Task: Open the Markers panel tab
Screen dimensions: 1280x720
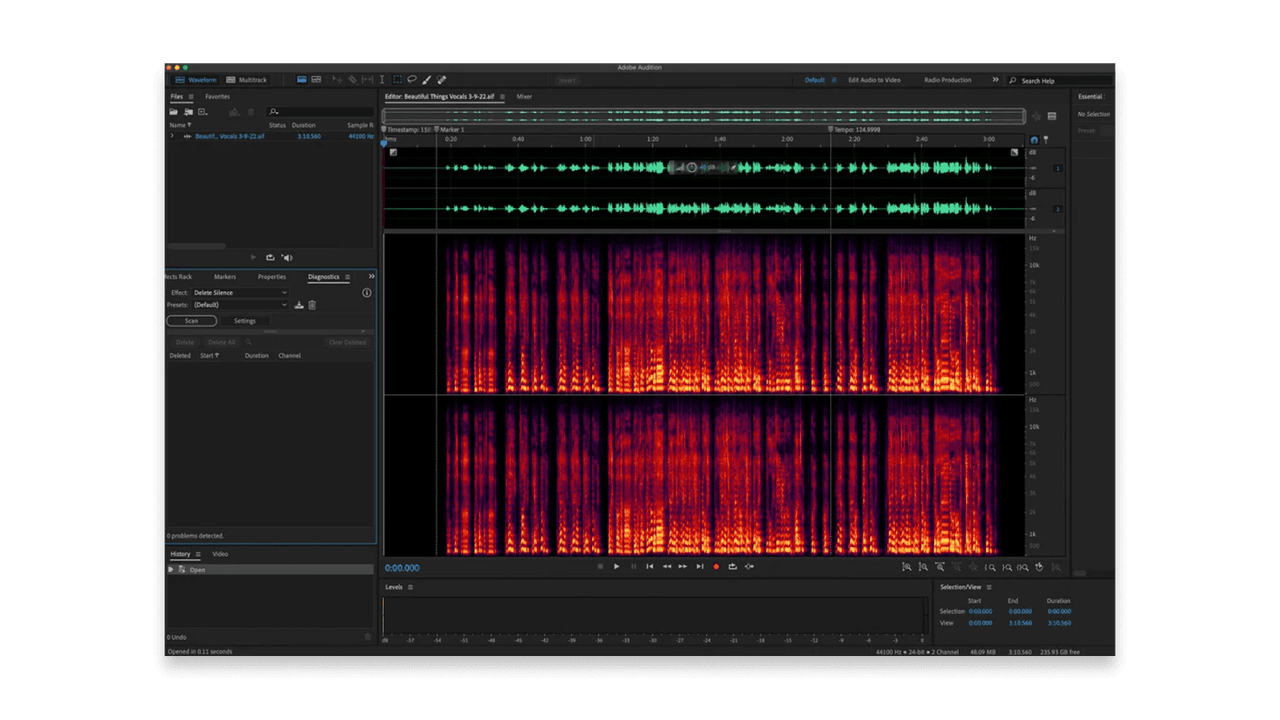Action: coord(224,277)
